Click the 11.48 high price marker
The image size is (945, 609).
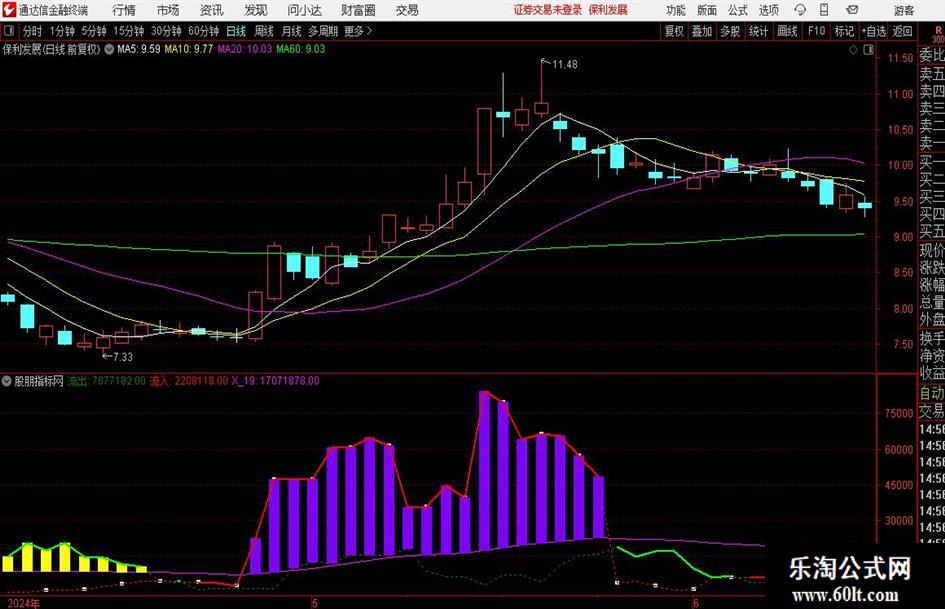[565, 65]
